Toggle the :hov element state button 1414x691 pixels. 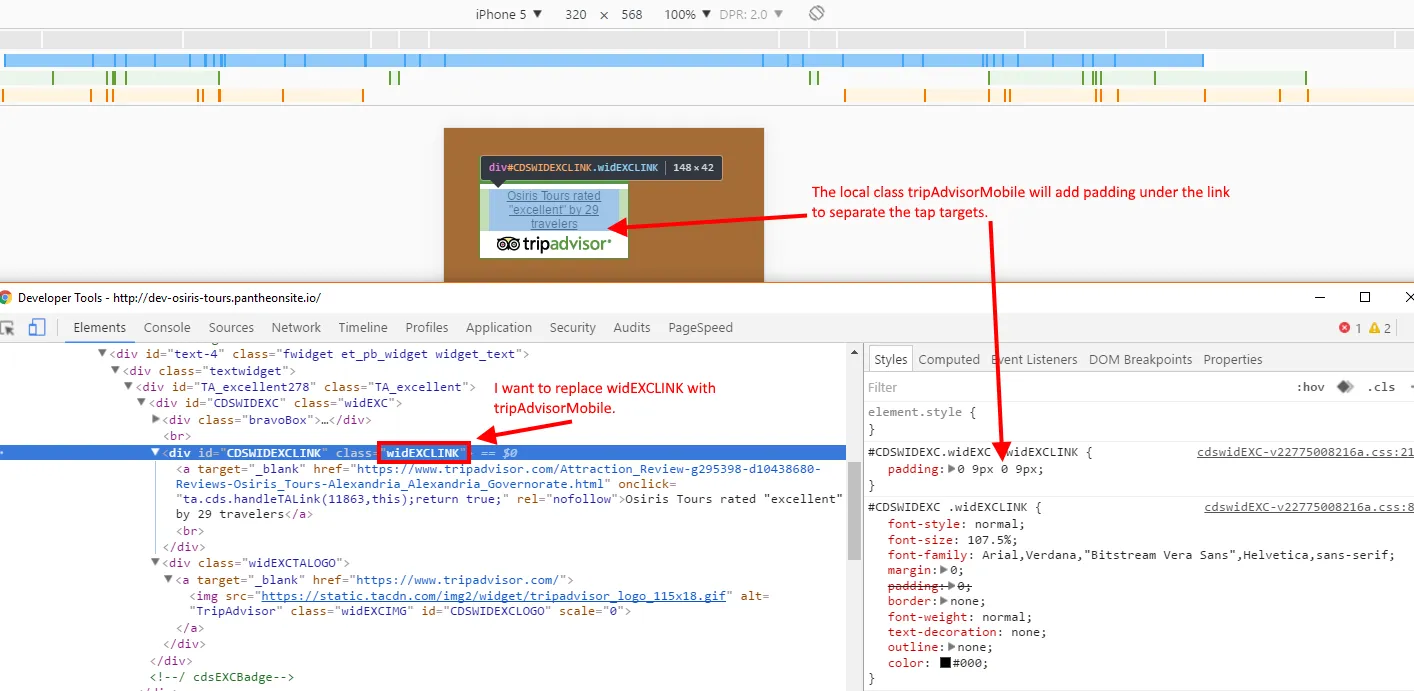click(x=1311, y=387)
